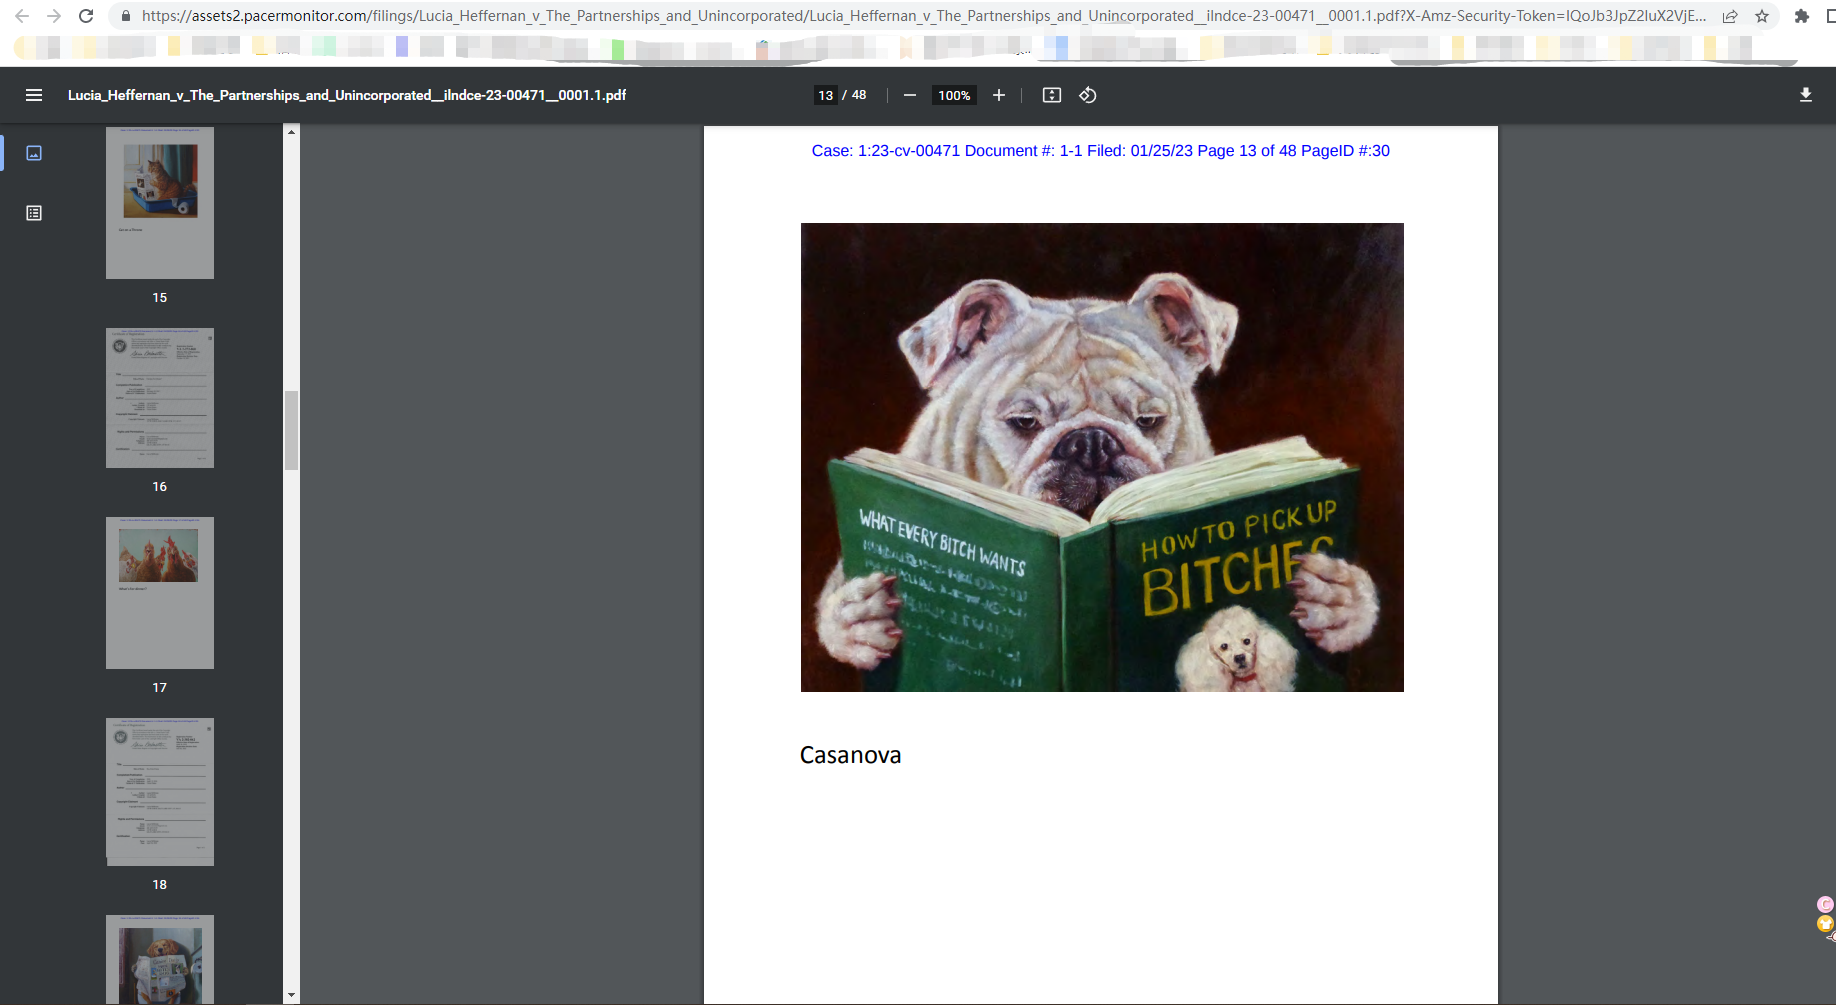Viewport: 1836px width, 1005px height.
Task: Reload the browser page
Action: click(x=86, y=16)
